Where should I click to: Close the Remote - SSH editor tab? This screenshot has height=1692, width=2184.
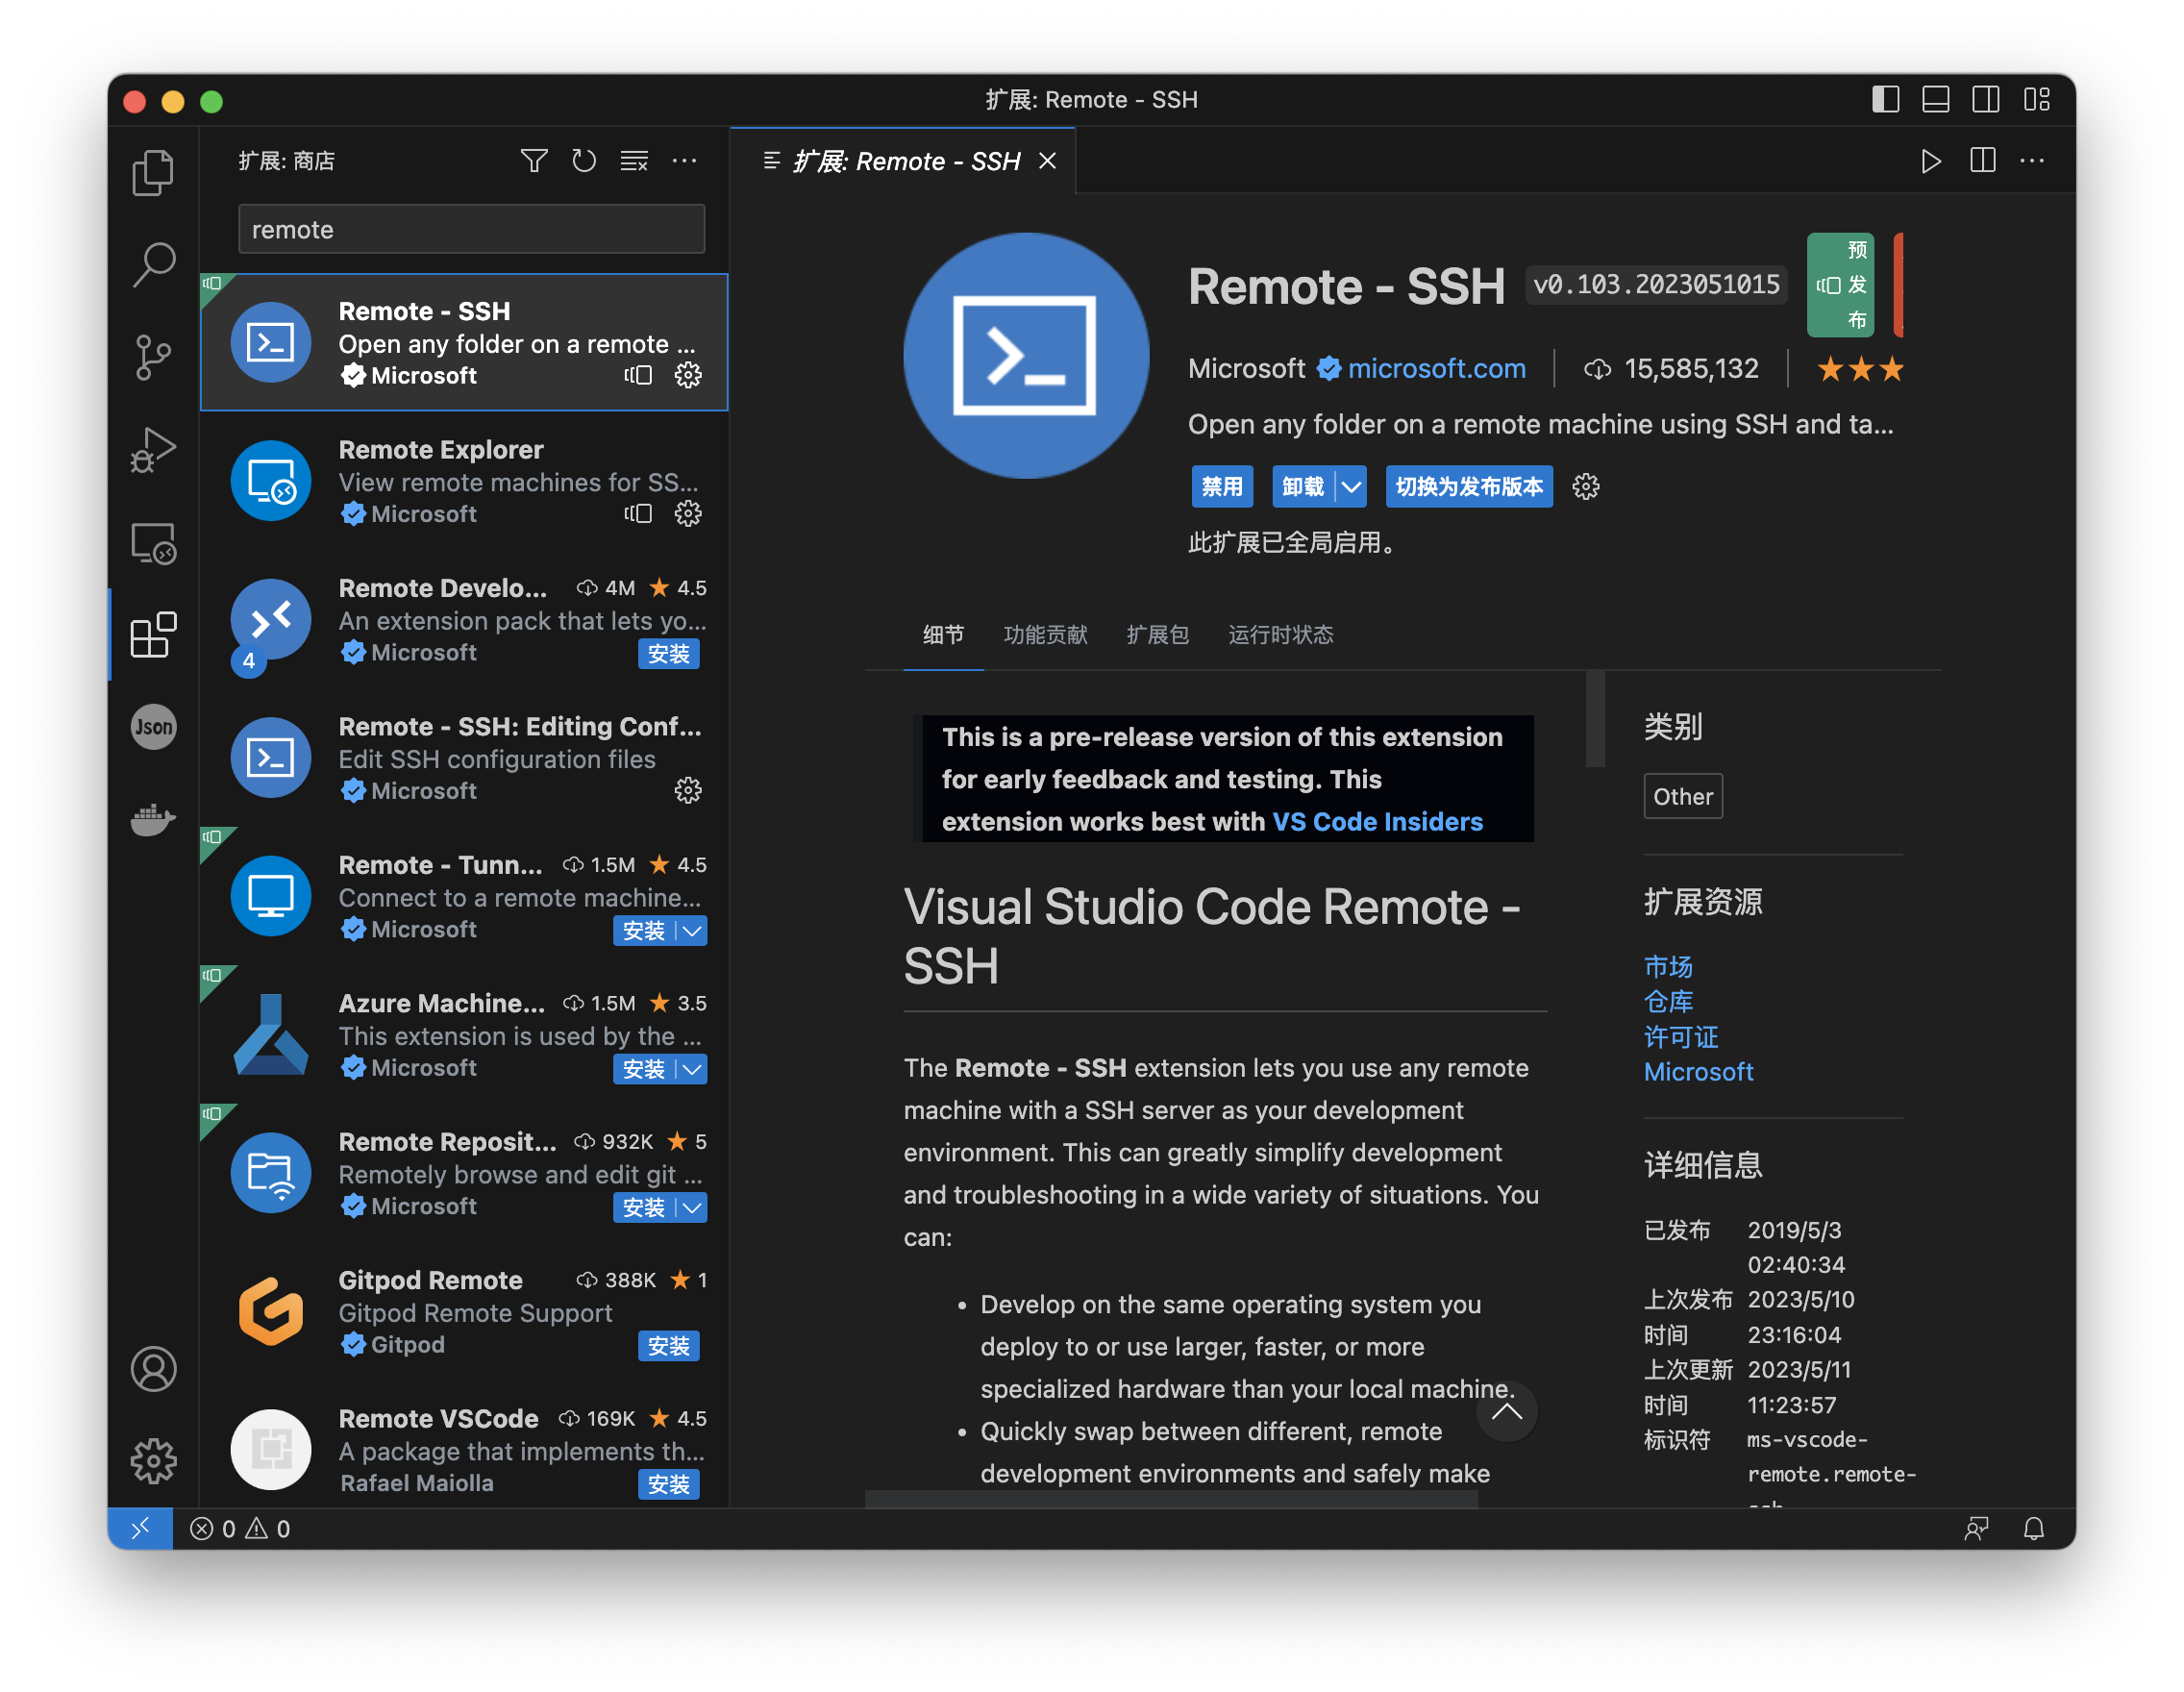(1047, 161)
